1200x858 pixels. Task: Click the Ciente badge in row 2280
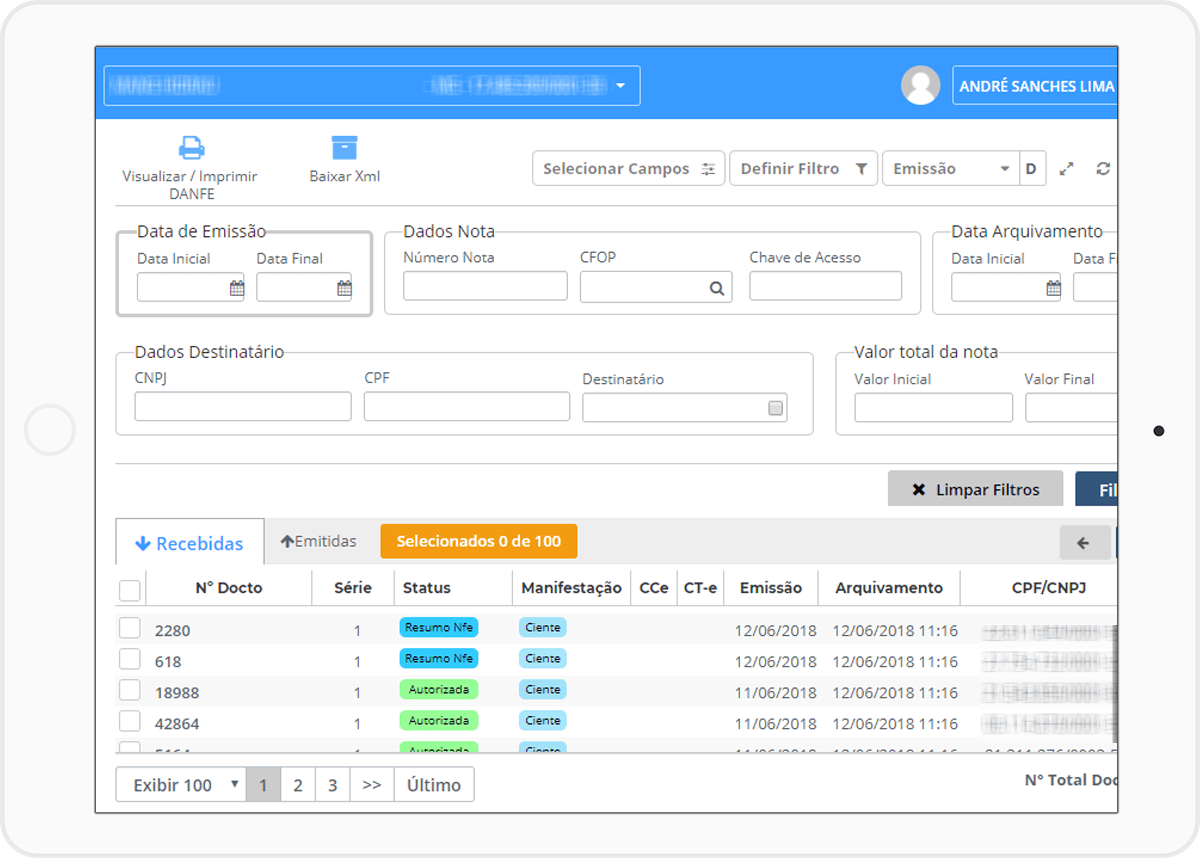543,627
